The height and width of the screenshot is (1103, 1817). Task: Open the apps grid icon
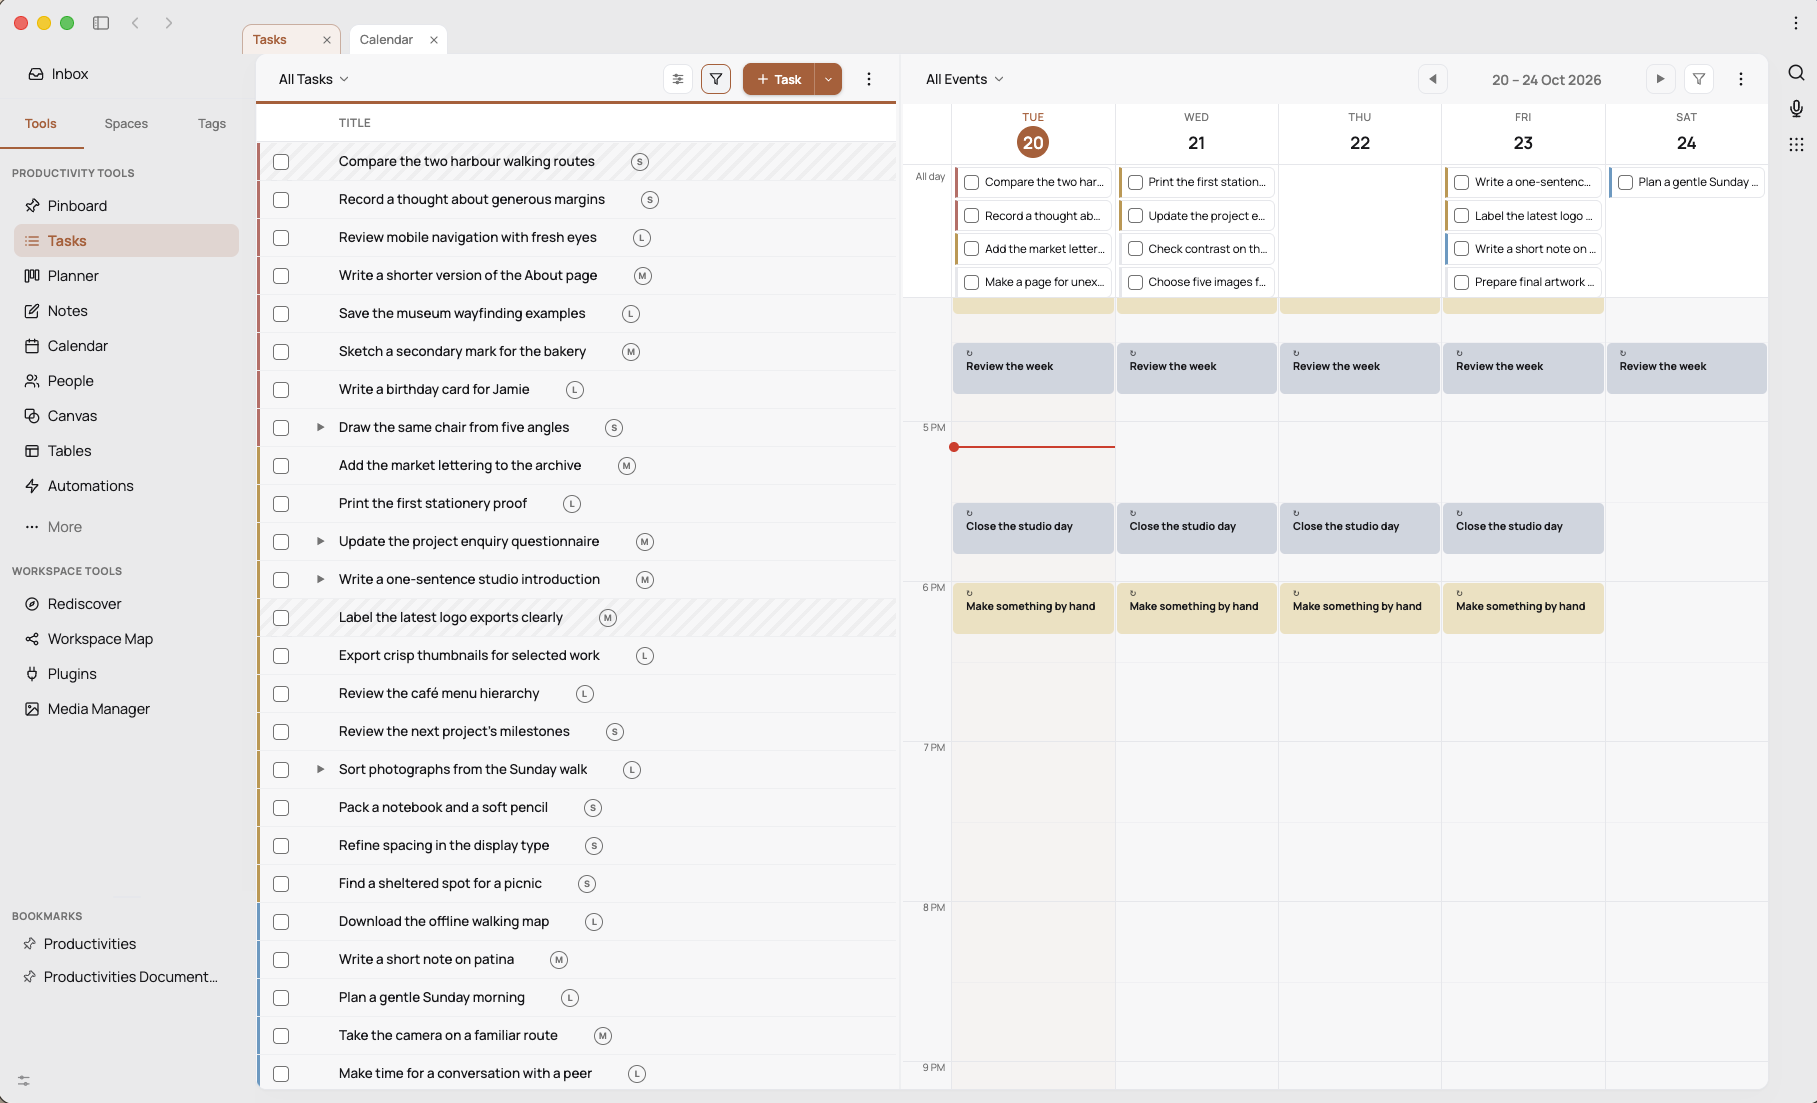(x=1796, y=144)
